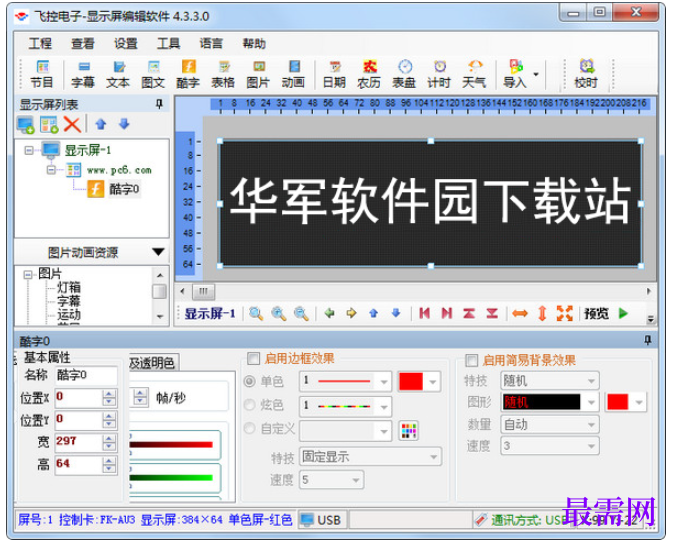Stretch element vertically with orange arrow
The width and height of the screenshot is (674, 543).
click(x=542, y=313)
